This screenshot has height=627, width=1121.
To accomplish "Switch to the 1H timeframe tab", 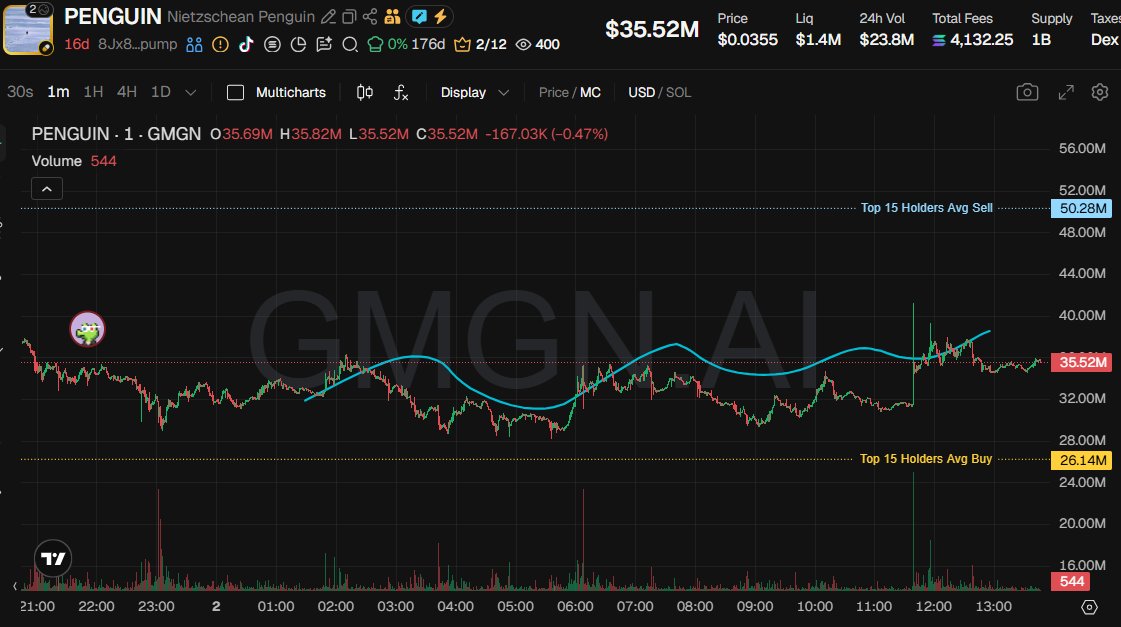I will (92, 92).
